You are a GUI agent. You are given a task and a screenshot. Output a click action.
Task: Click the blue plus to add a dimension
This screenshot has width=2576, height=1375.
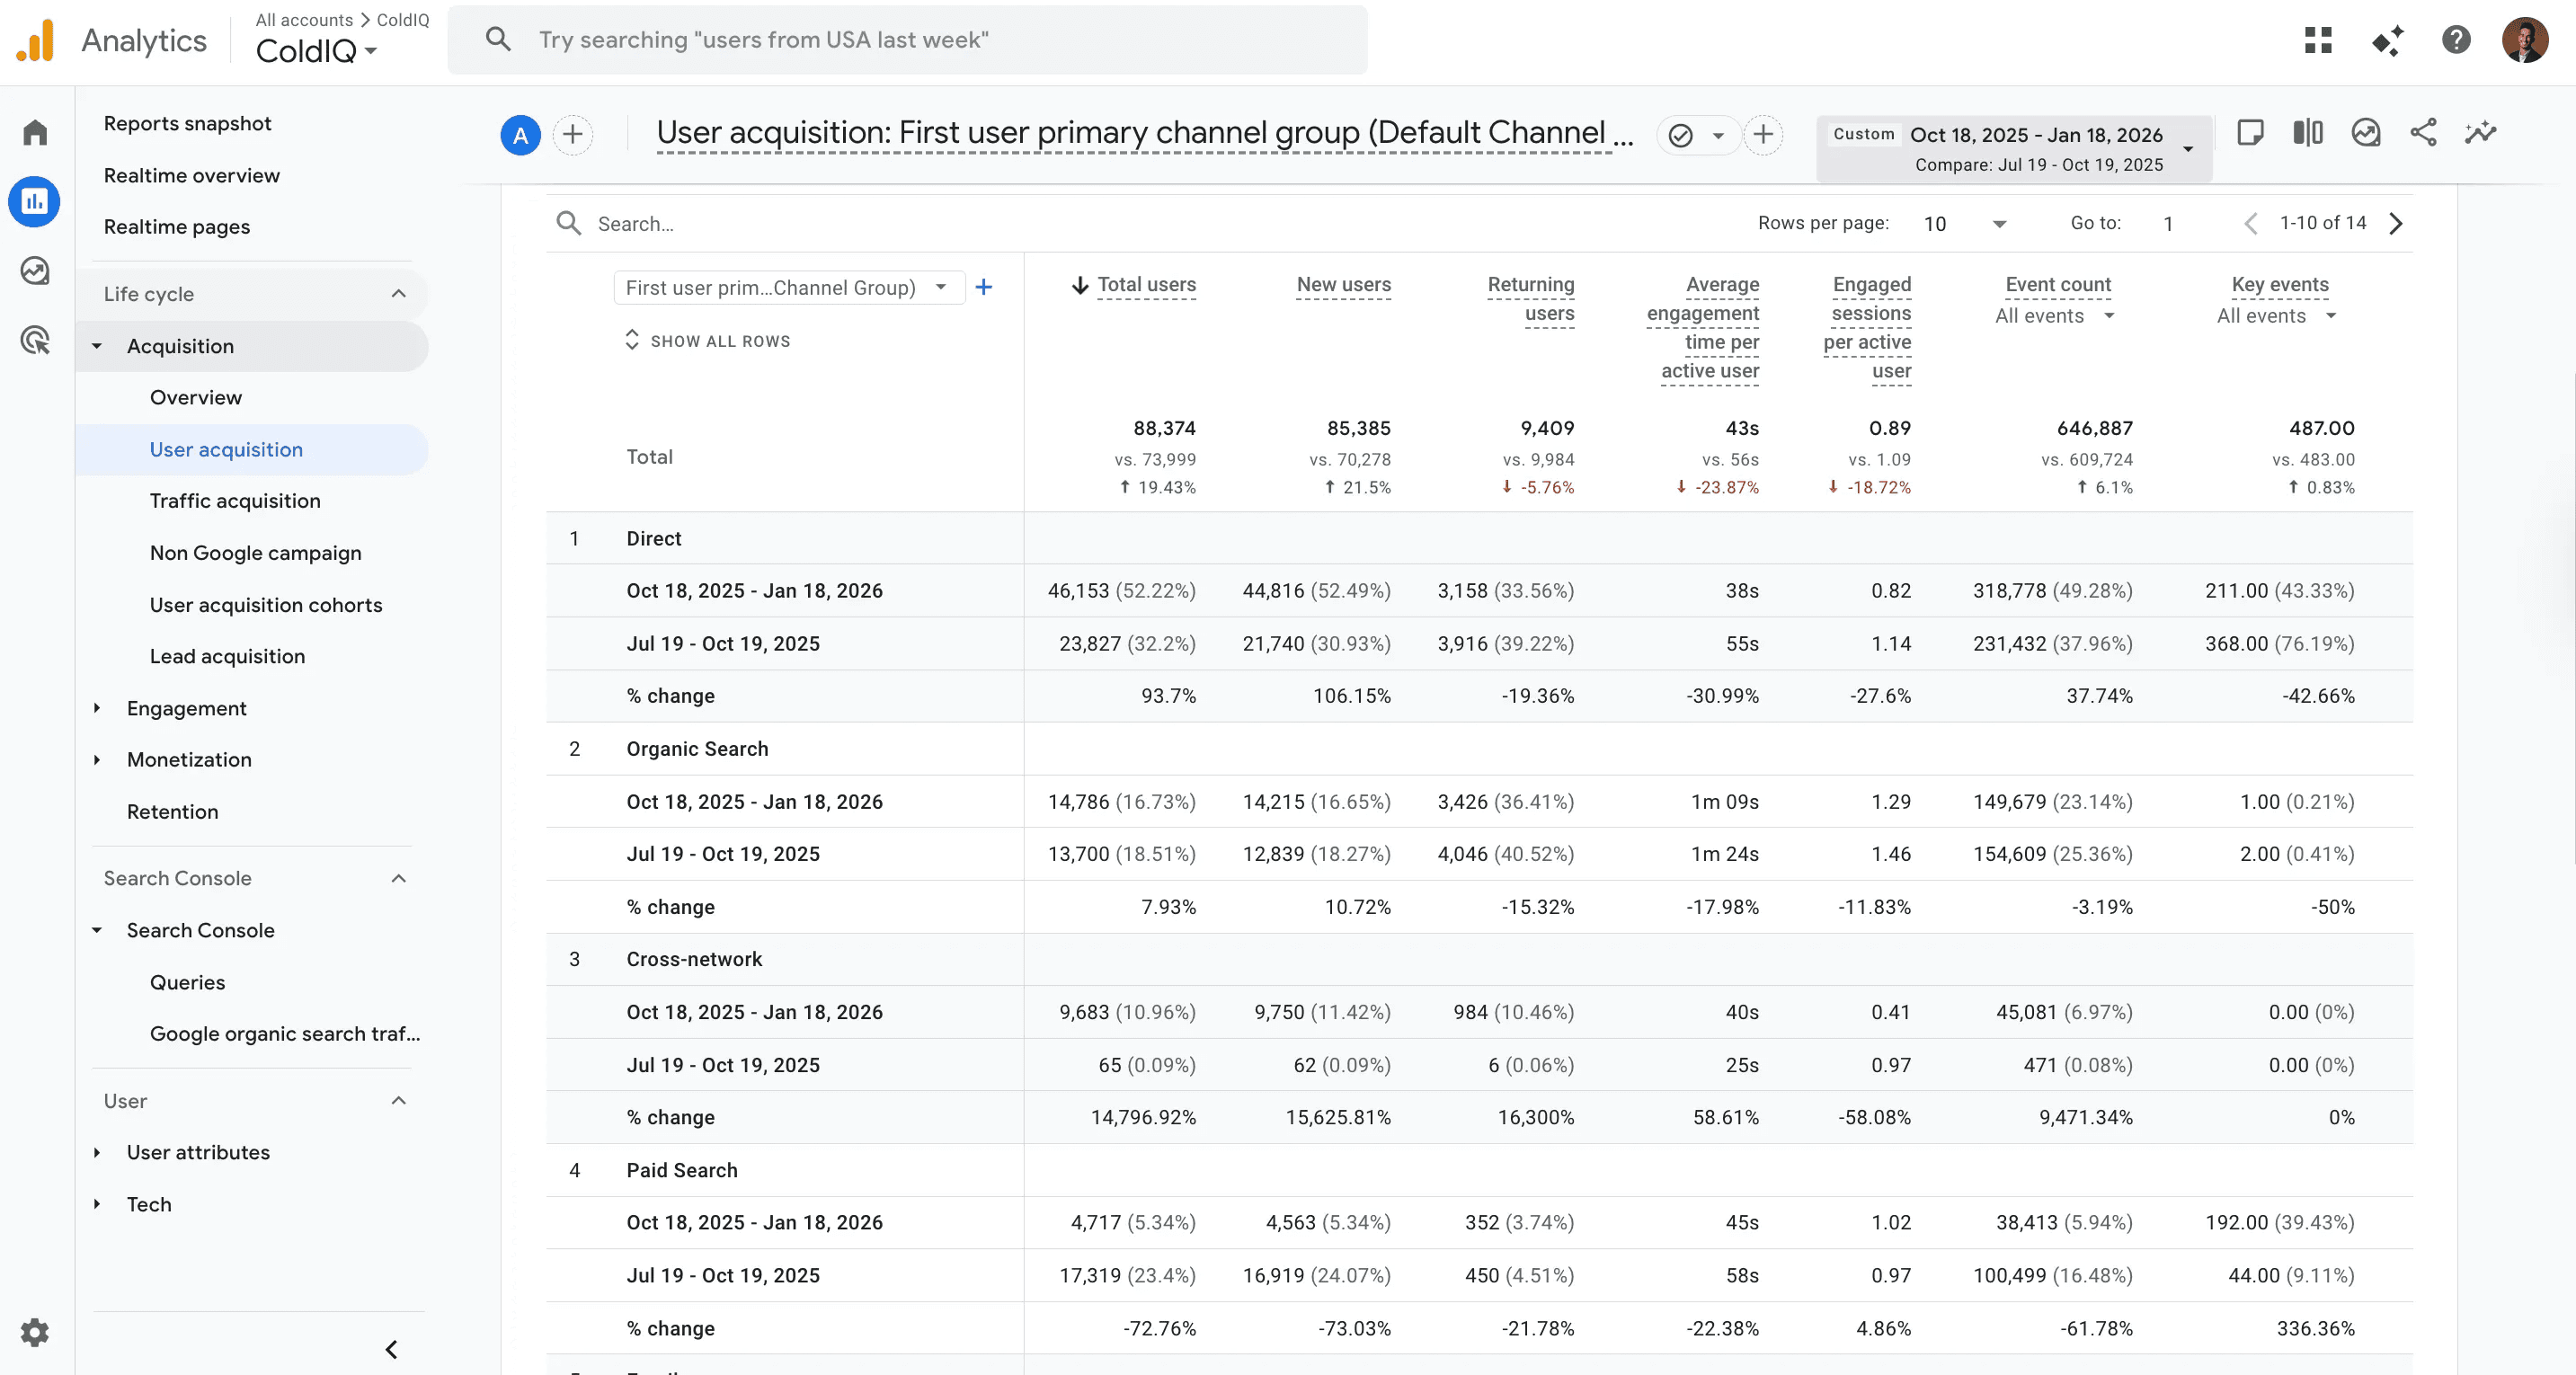[x=984, y=288]
